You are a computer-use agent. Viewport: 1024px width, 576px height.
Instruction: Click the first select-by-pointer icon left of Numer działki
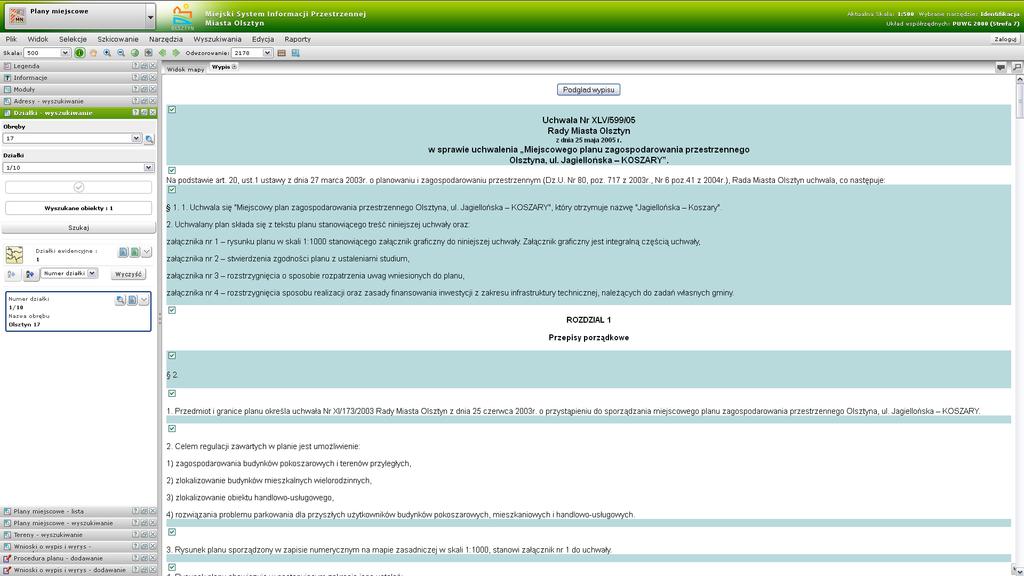point(12,274)
